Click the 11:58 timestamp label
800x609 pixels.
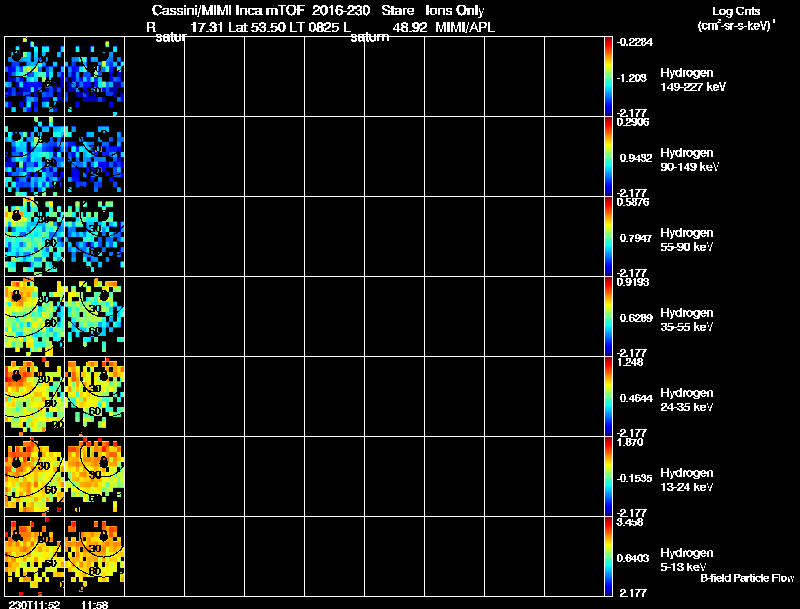point(95,604)
